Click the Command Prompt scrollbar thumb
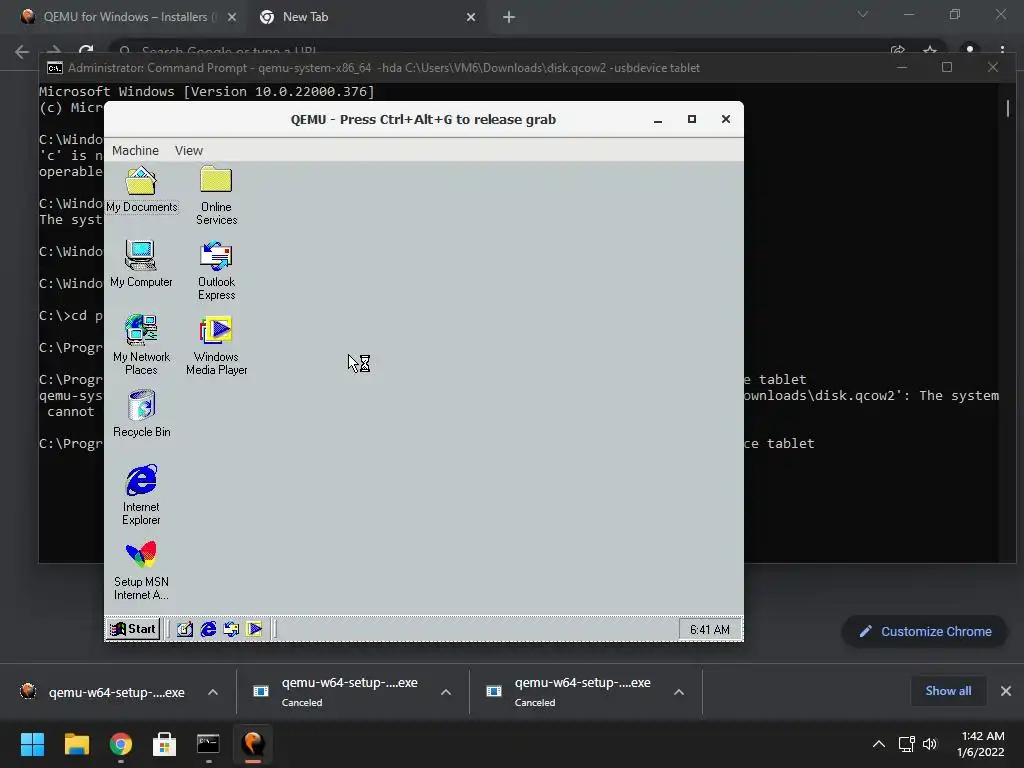Screen dimensions: 1024x768 click(x=1008, y=108)
